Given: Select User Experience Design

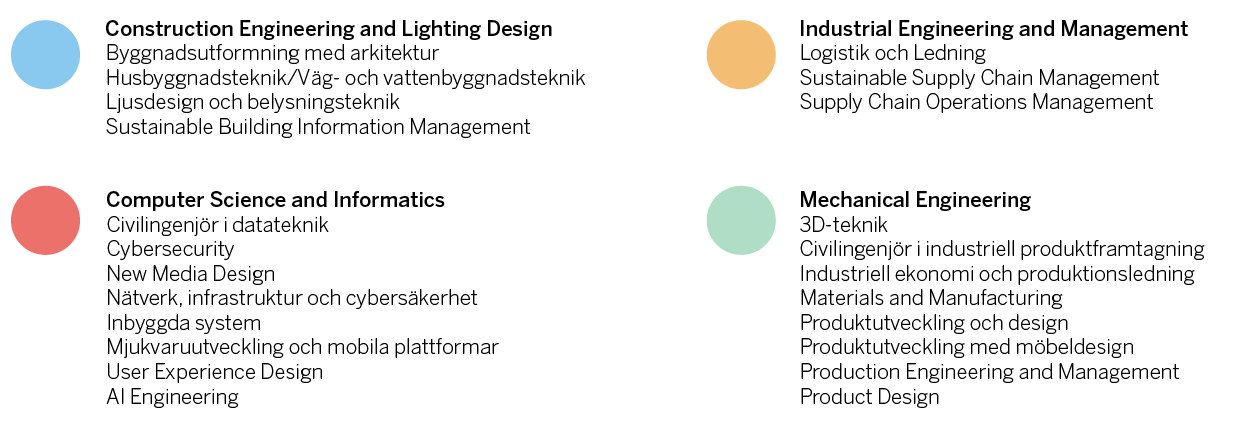Looking at the screenshot, I should click(214, 372).
